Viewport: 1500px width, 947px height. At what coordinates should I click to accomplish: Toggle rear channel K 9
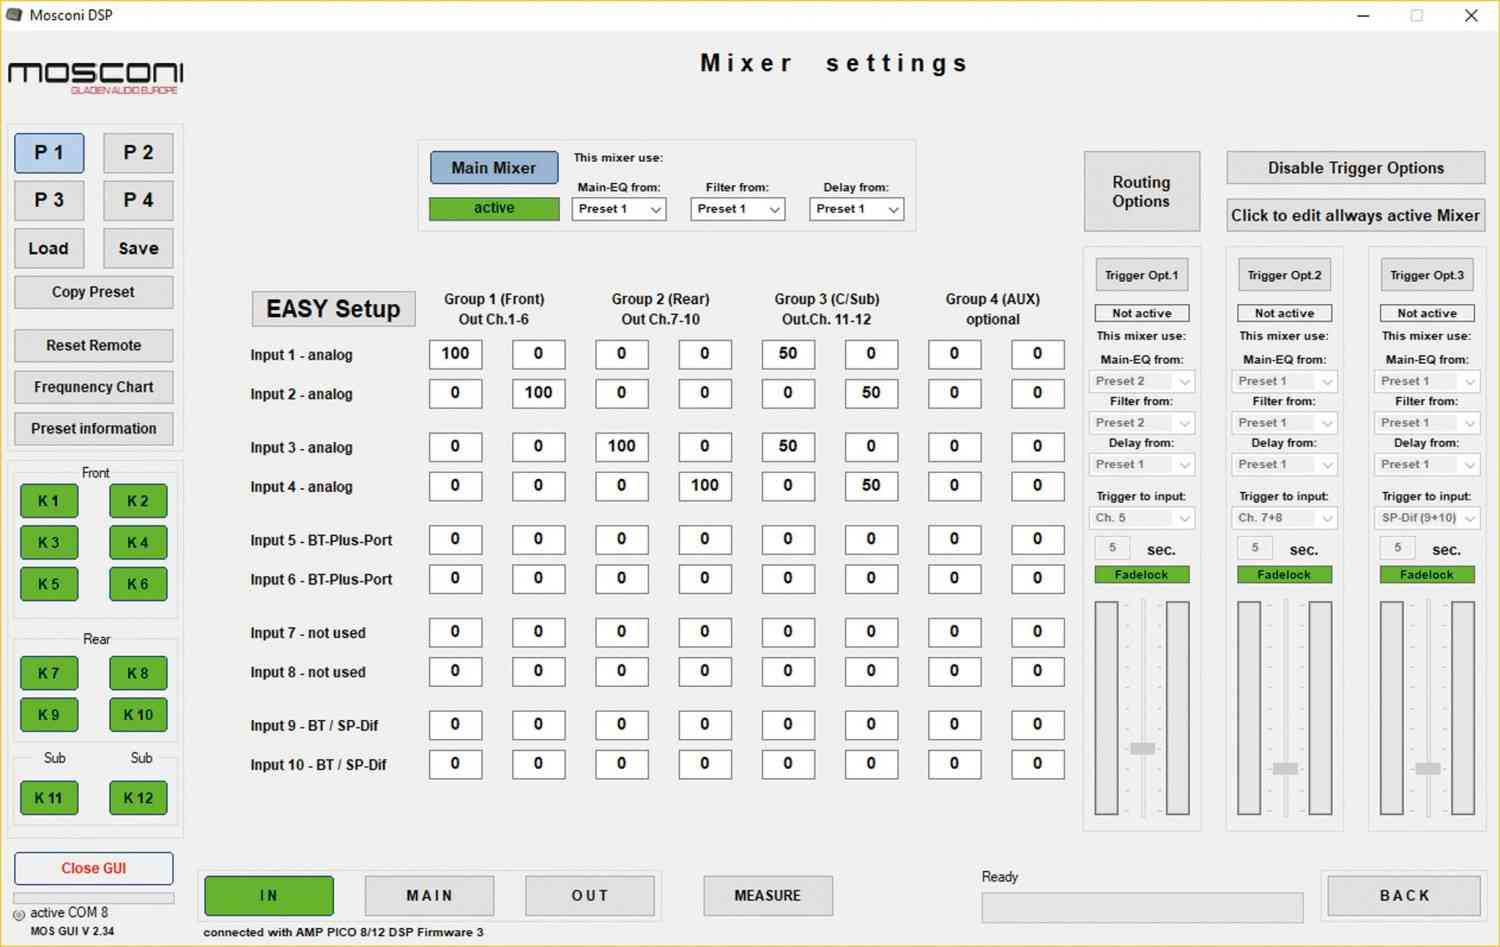[x=49, y=715]
